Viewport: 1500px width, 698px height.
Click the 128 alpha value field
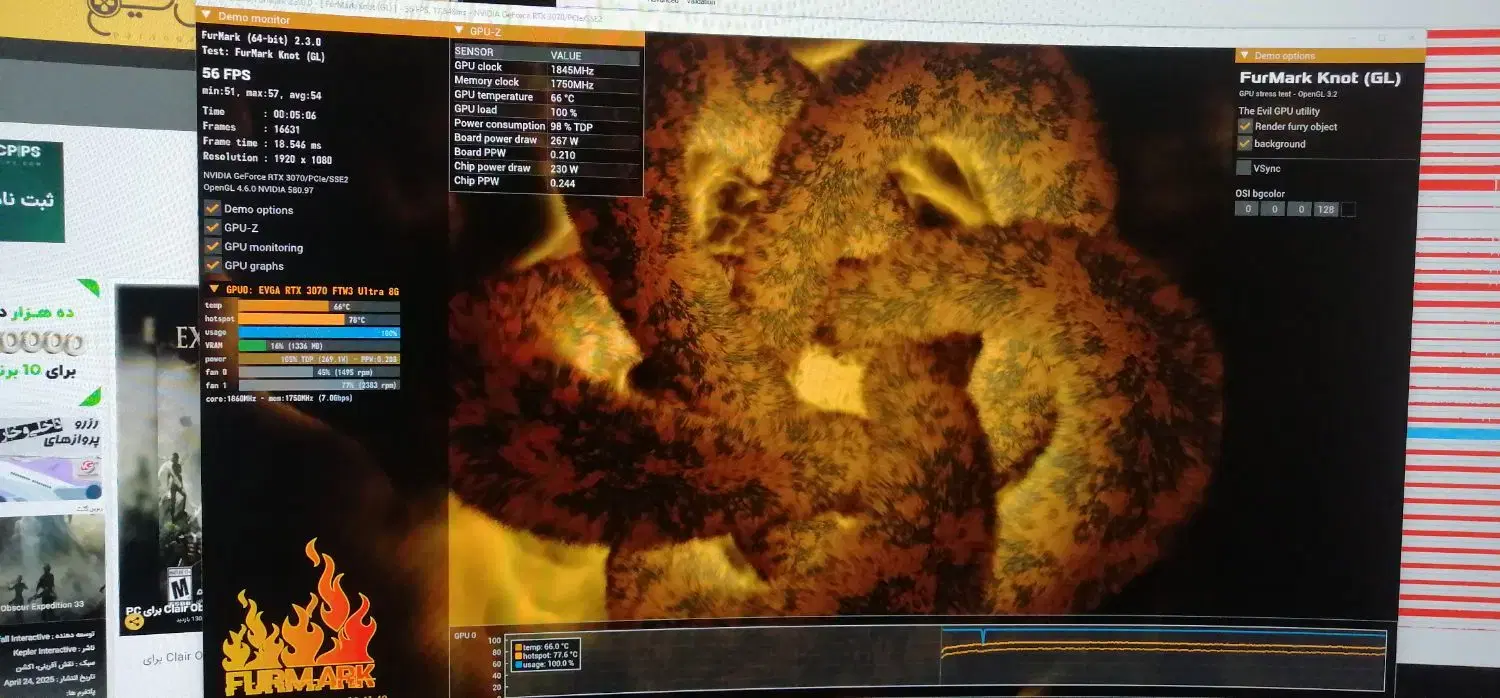coord(1325,209)
